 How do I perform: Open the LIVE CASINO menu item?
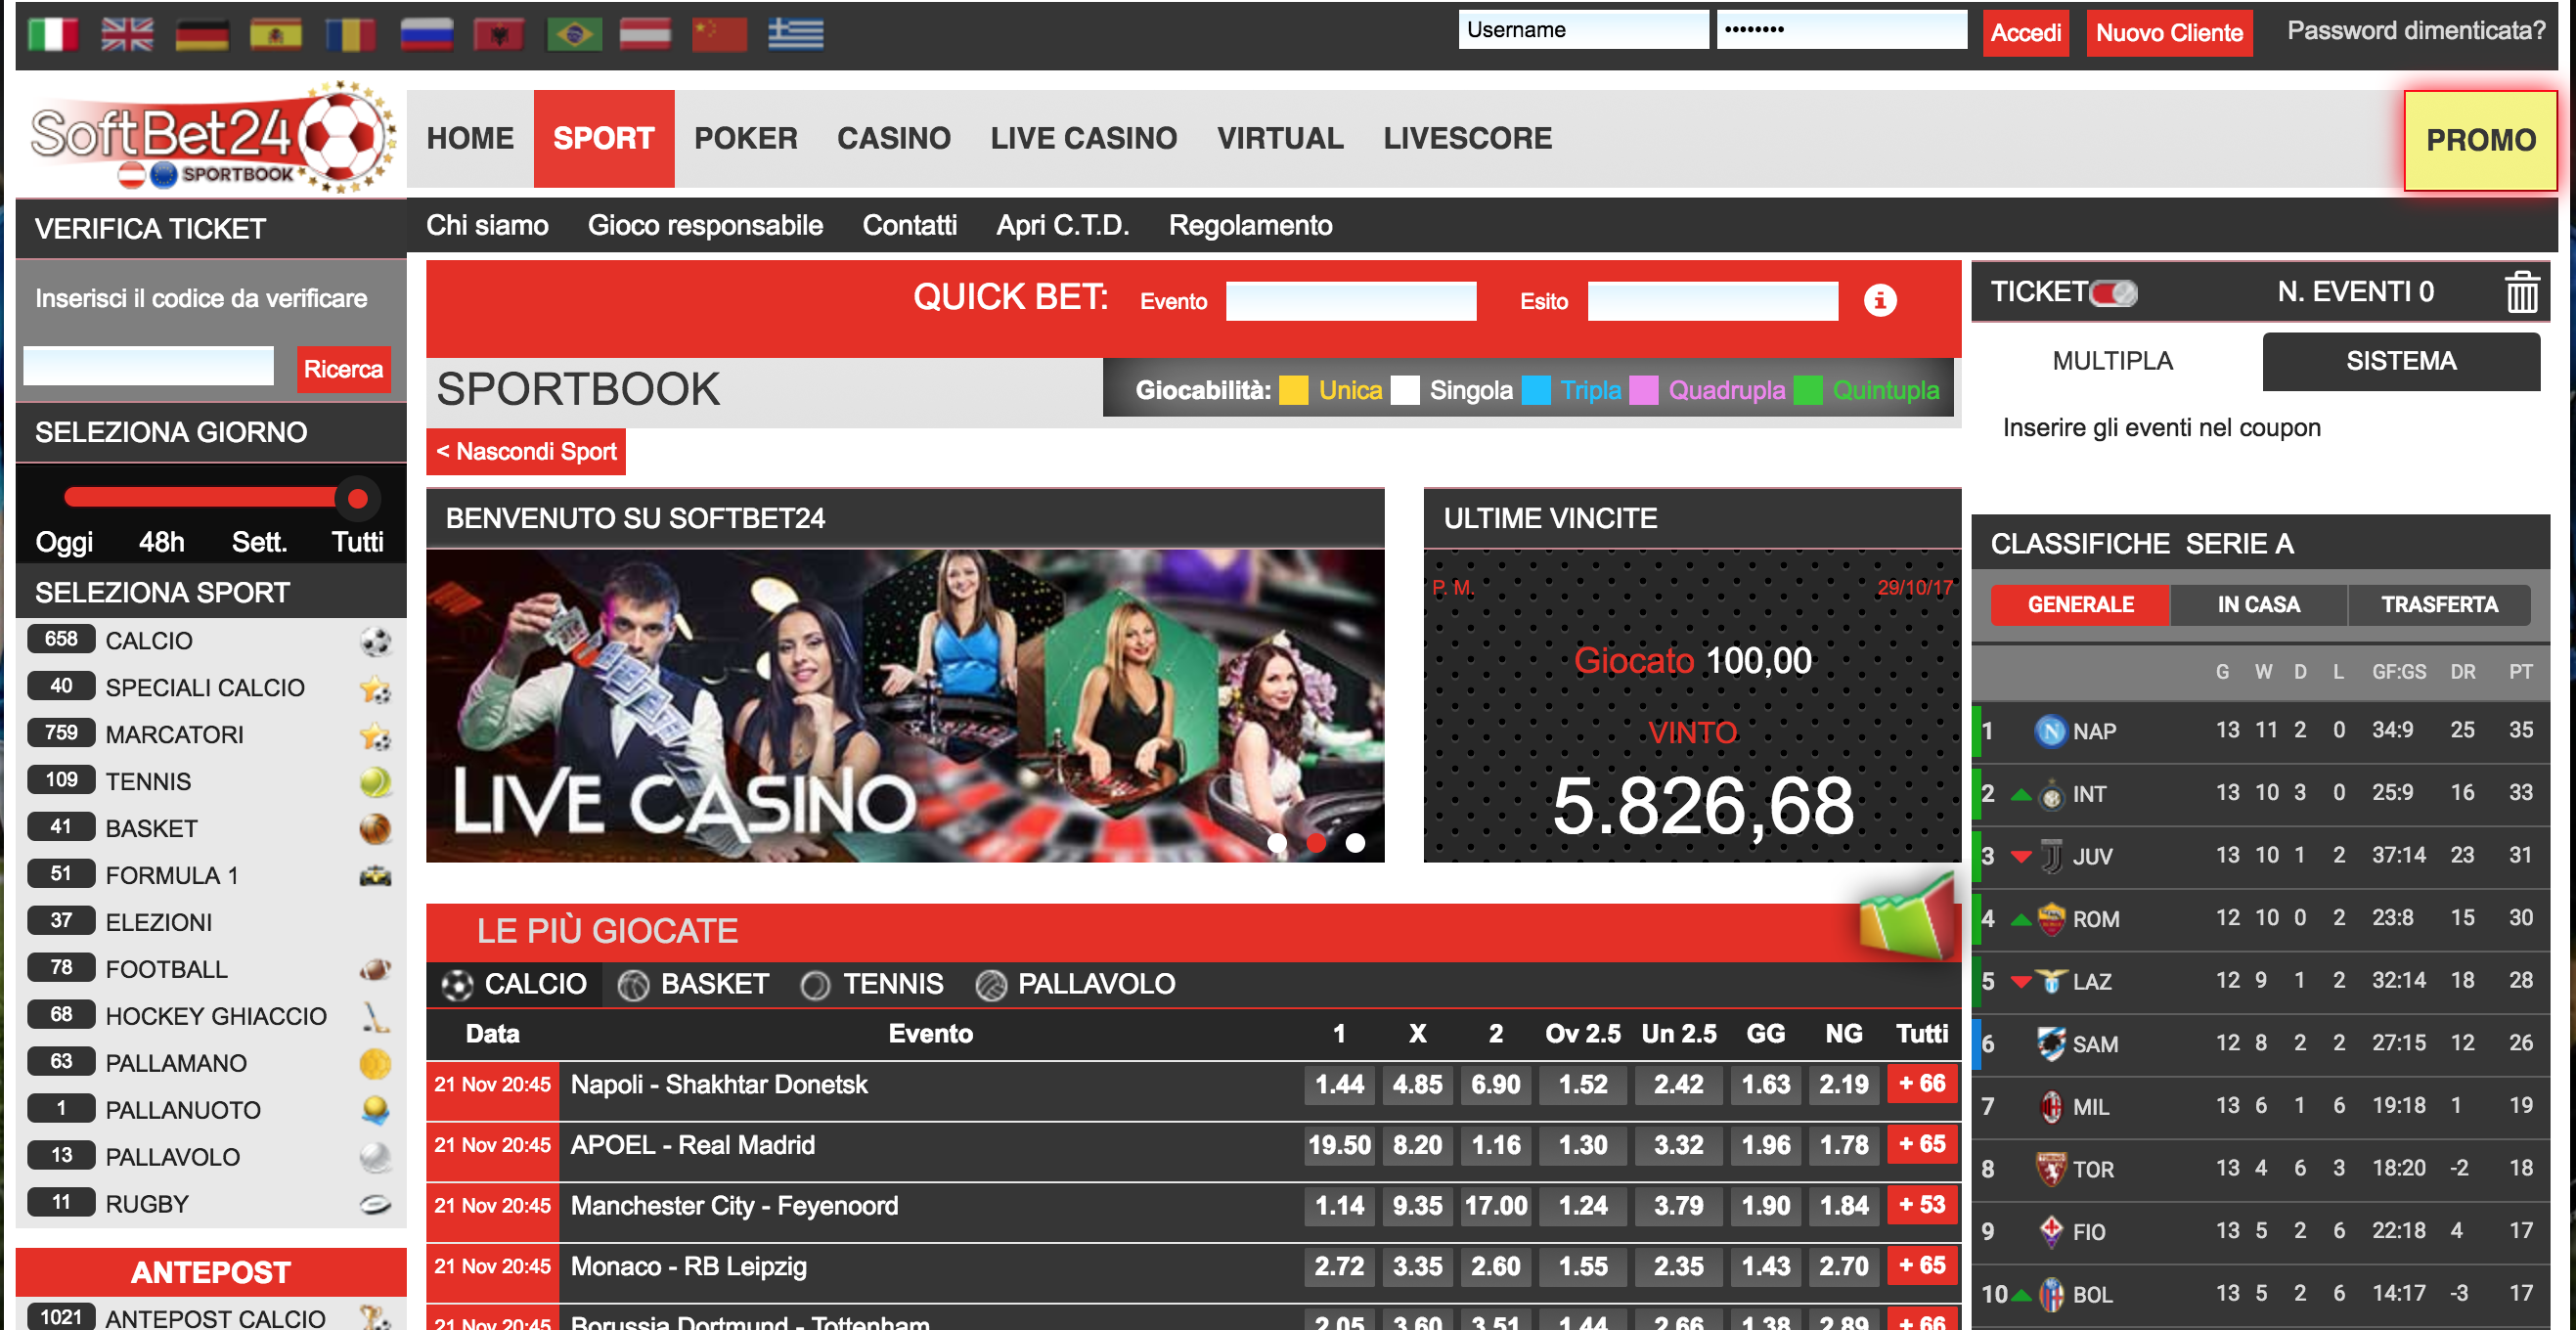(x=1083, y=138)
